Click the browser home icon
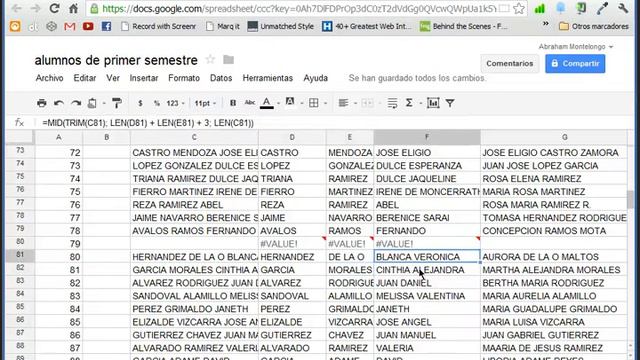This screenshot has width=640, height=360. click(73, 8)
